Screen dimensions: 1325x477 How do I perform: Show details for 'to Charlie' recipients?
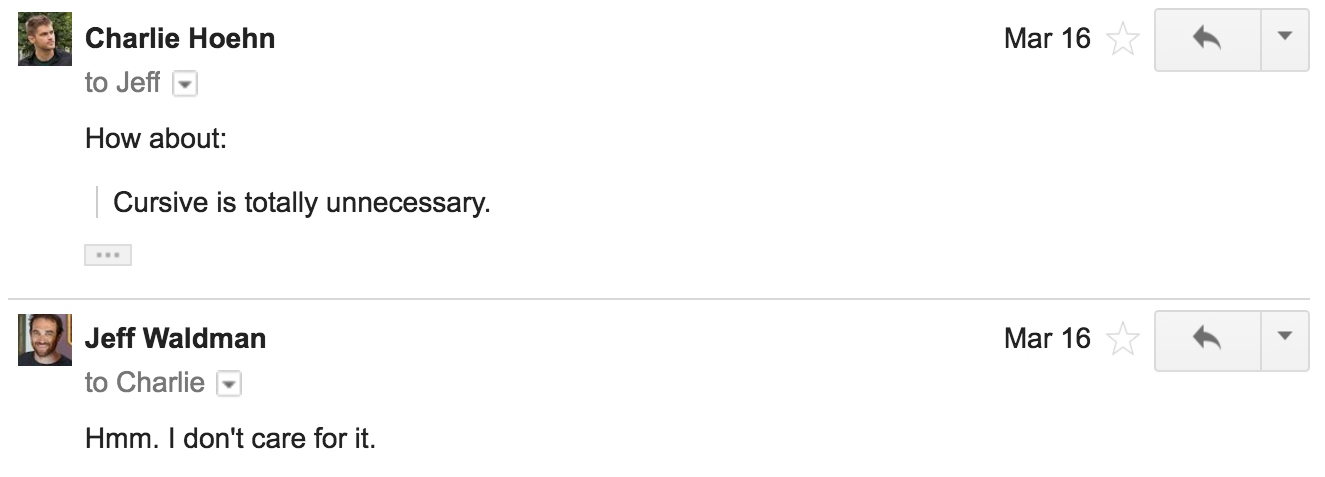point(229,384)
